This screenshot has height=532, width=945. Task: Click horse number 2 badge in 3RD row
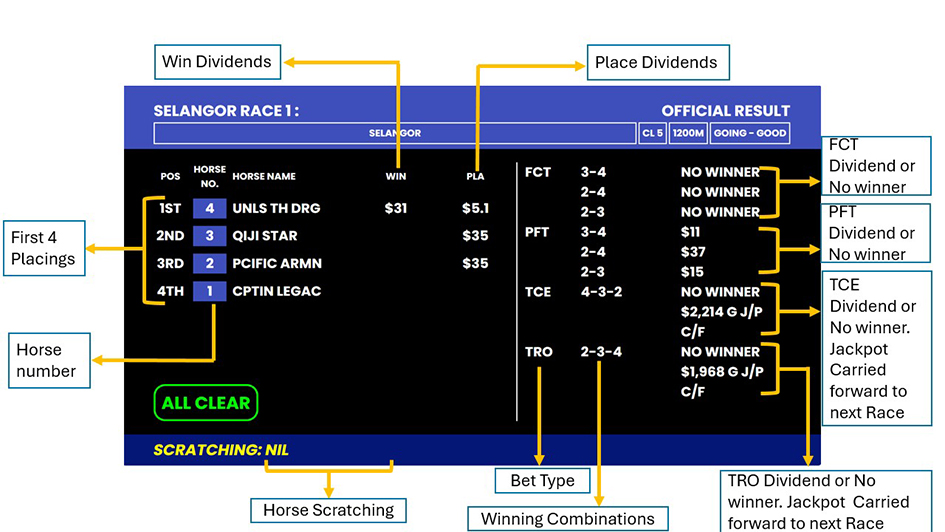coord(210,263)
